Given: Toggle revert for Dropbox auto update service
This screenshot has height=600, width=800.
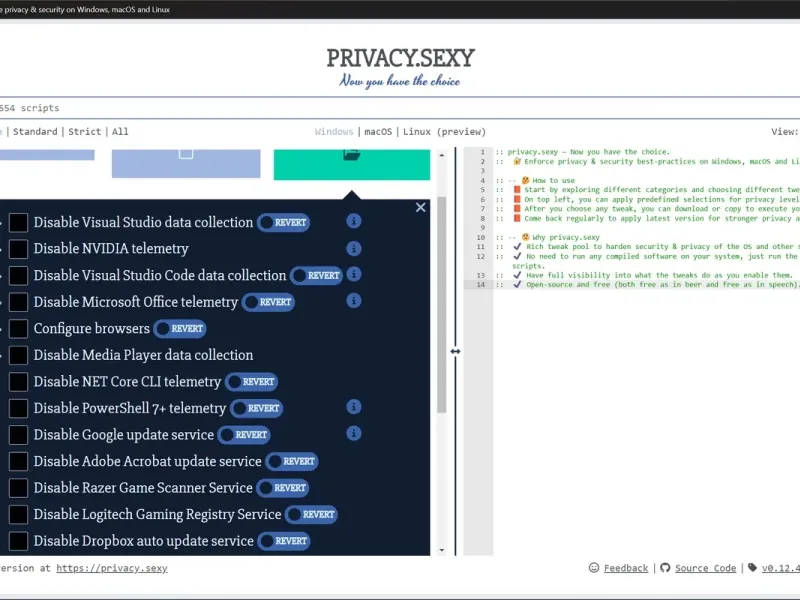Looking at the screenshot, I should [x=284, y=541].
